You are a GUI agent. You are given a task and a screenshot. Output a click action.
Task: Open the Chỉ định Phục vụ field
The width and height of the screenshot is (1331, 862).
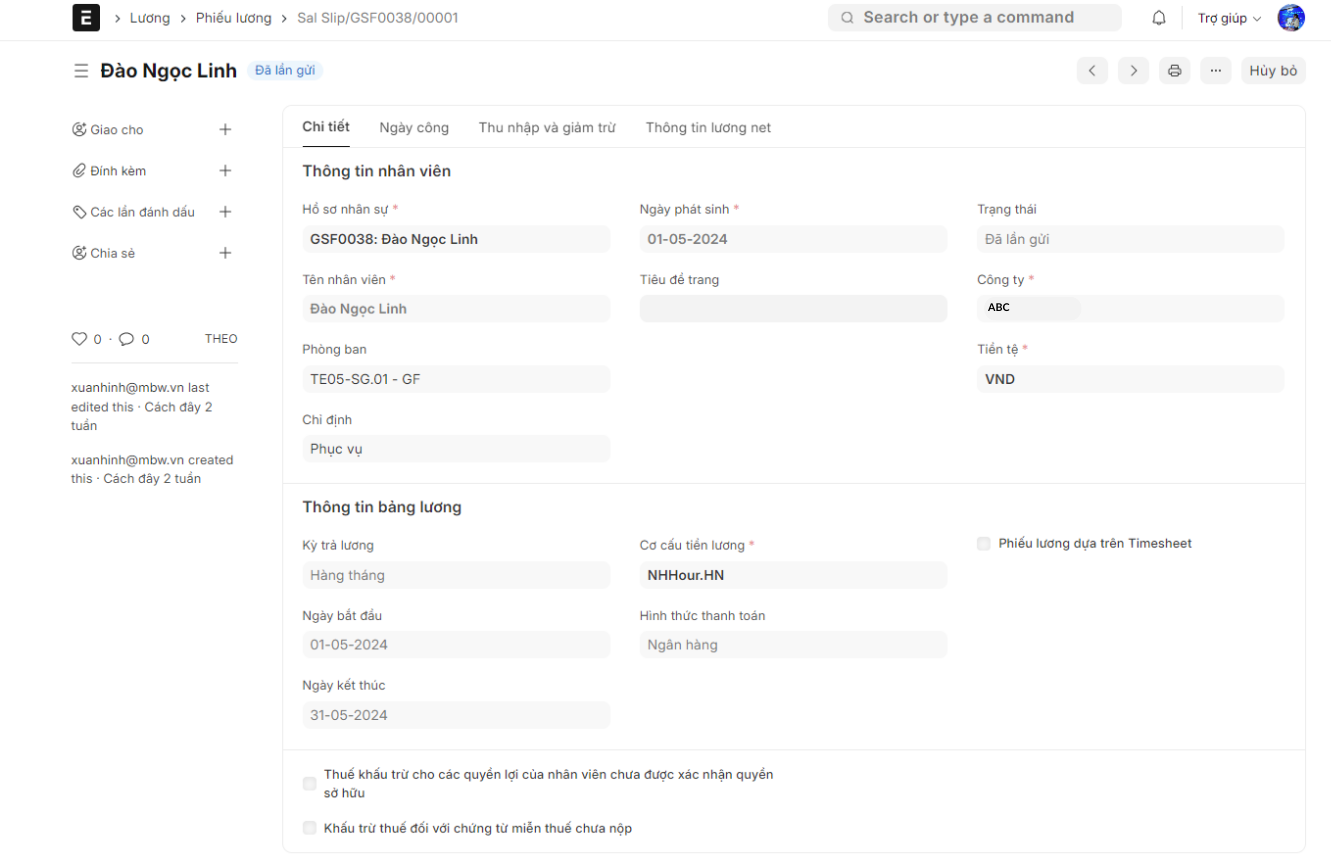click(x=456, y=449)
